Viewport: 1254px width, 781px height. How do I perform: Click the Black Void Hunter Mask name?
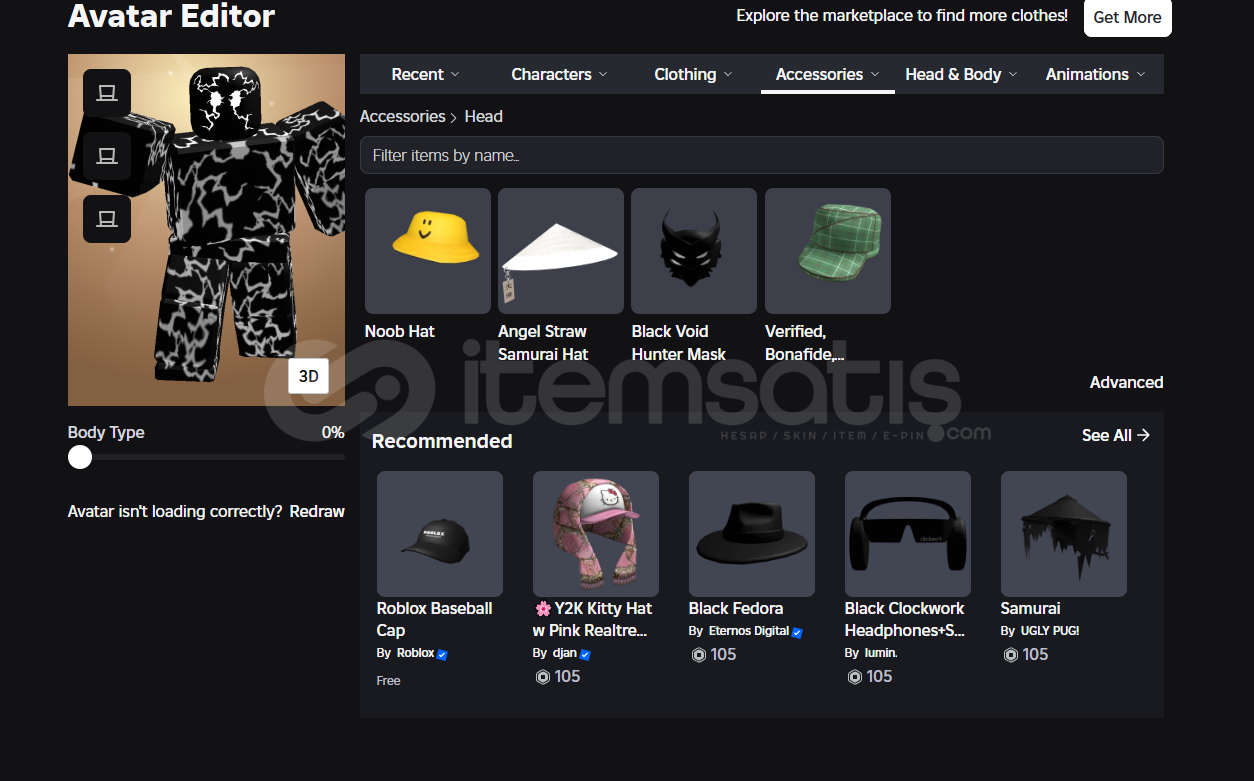(678, 343)
